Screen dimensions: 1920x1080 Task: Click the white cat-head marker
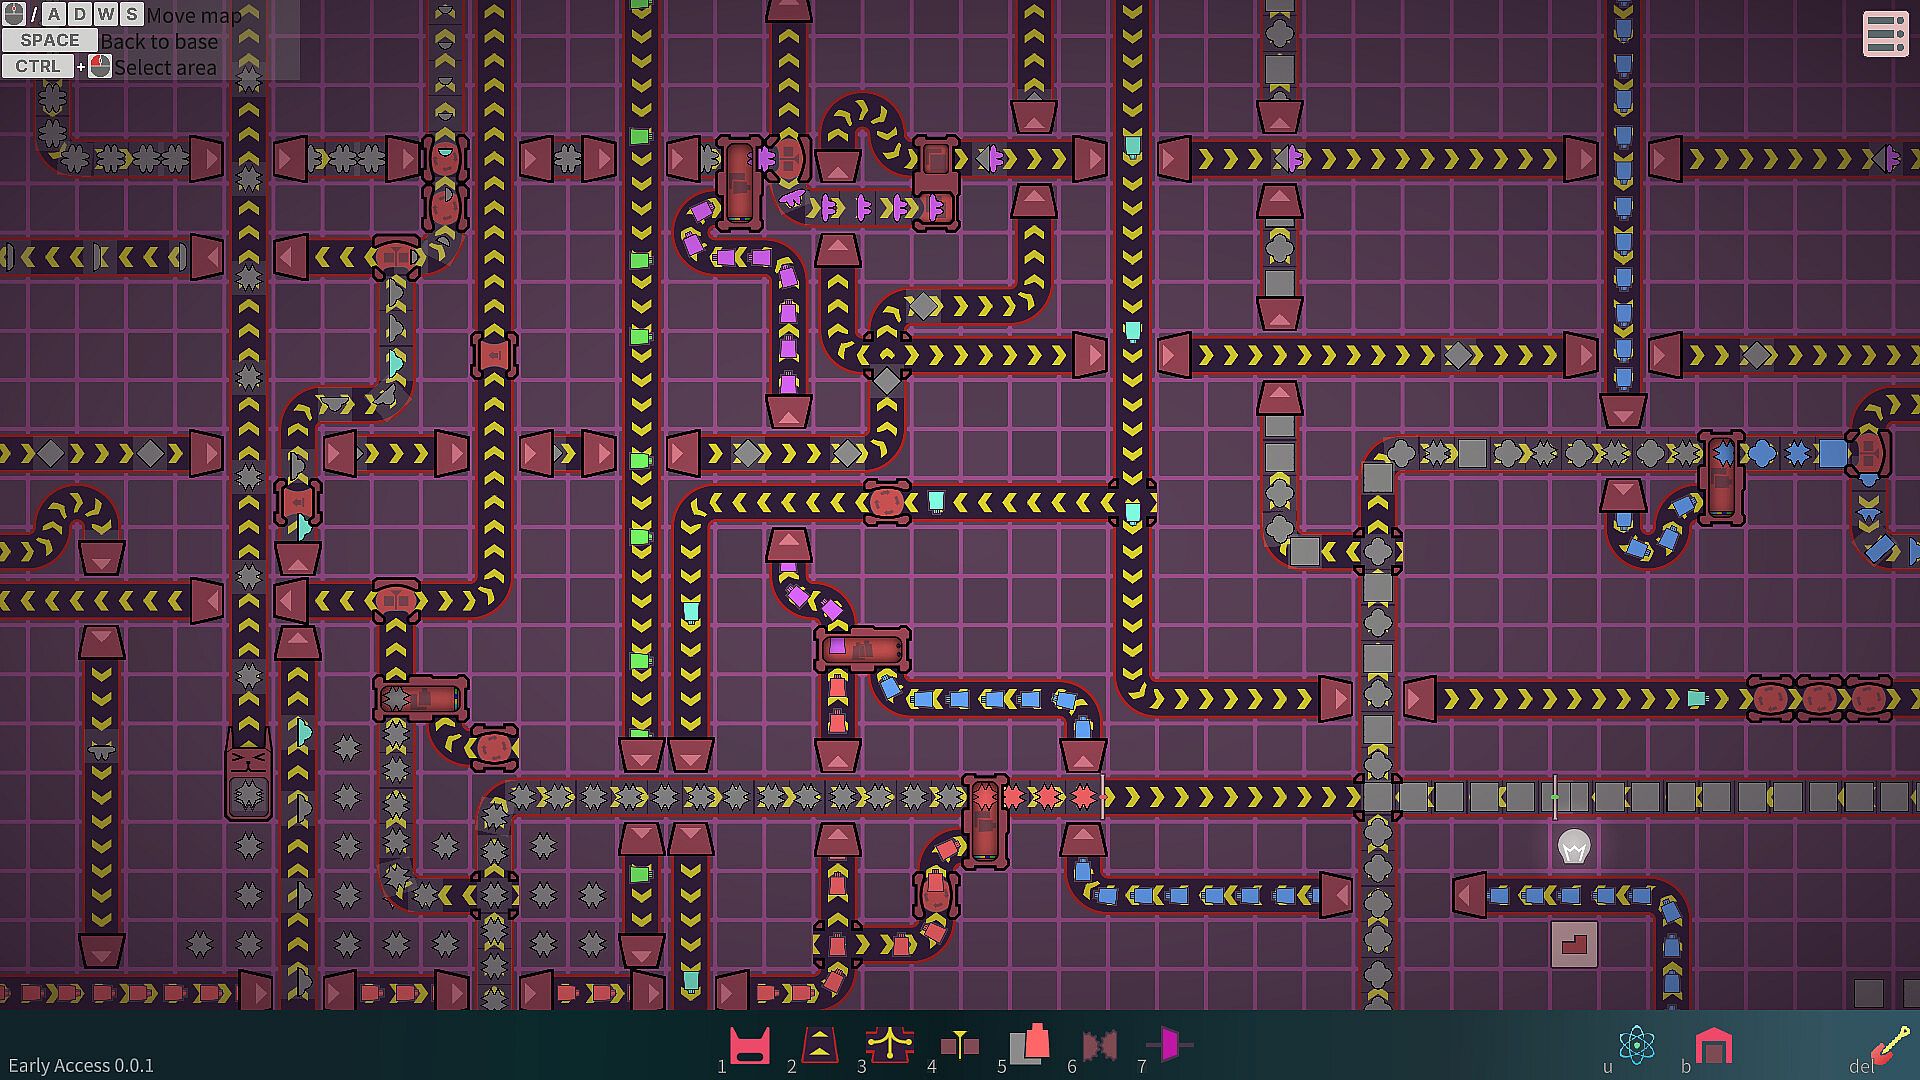click(x=1574, y=848)
